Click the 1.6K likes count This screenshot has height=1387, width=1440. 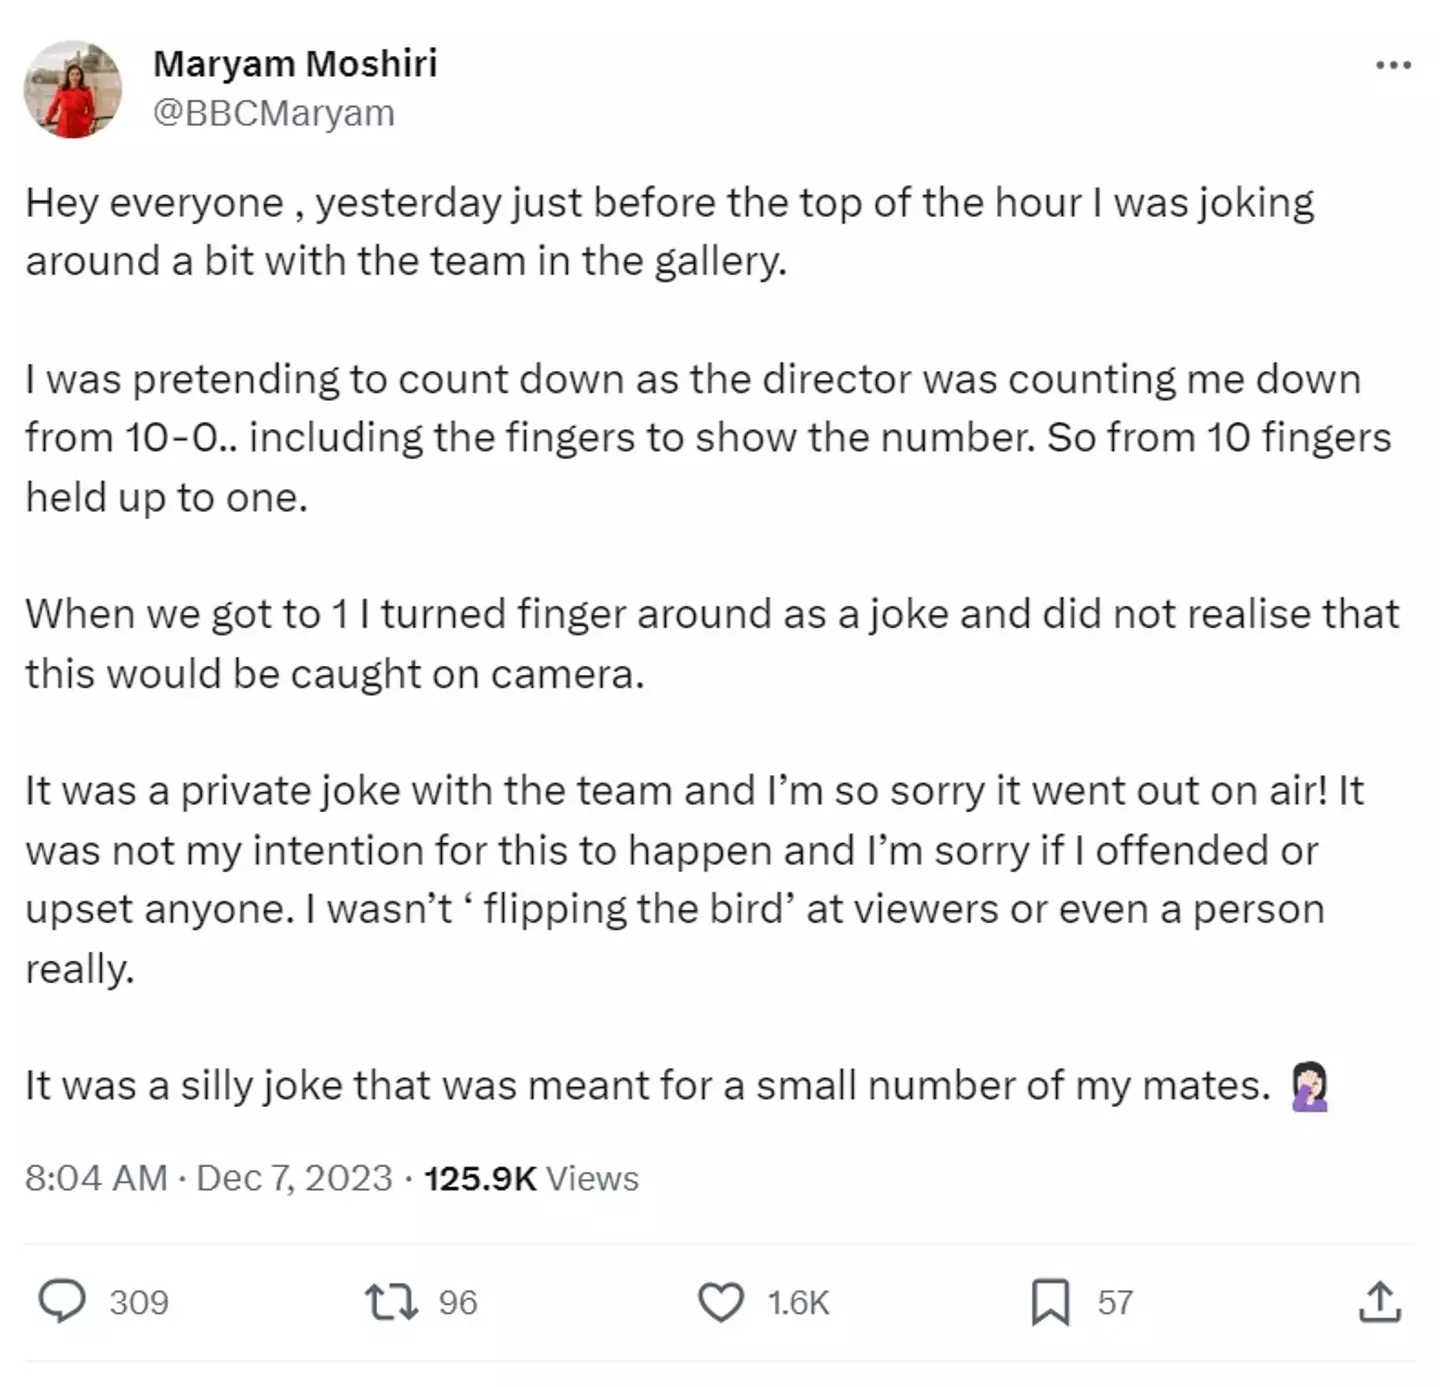point(797,1302)
